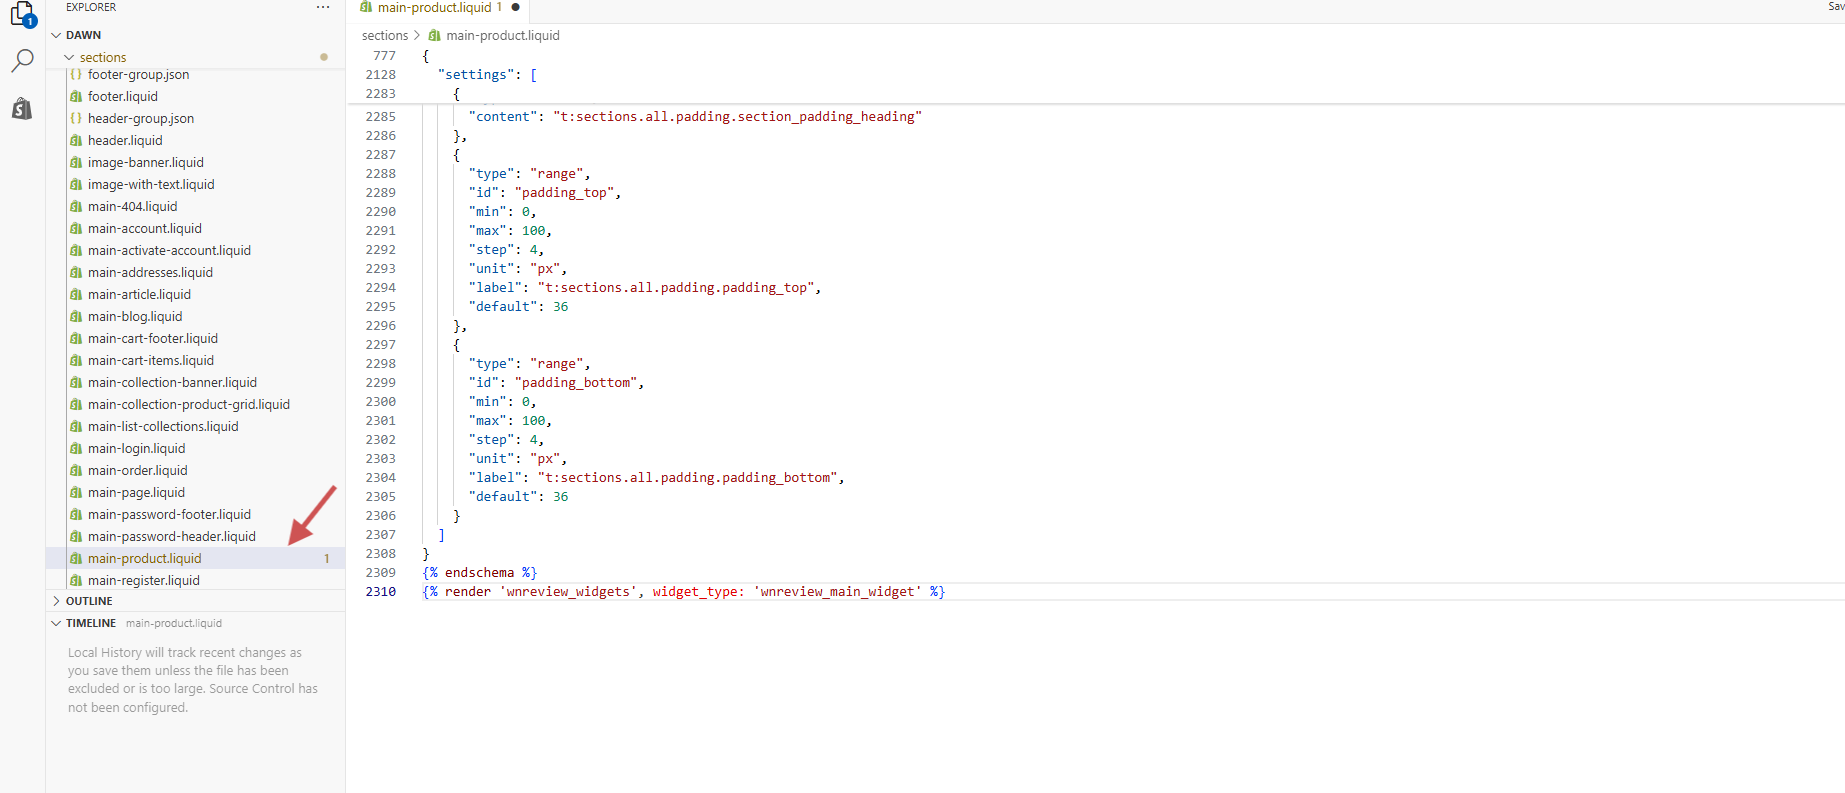Open main-register.liquid from the file tree
1845x793 pixels.
pos(143,581)
